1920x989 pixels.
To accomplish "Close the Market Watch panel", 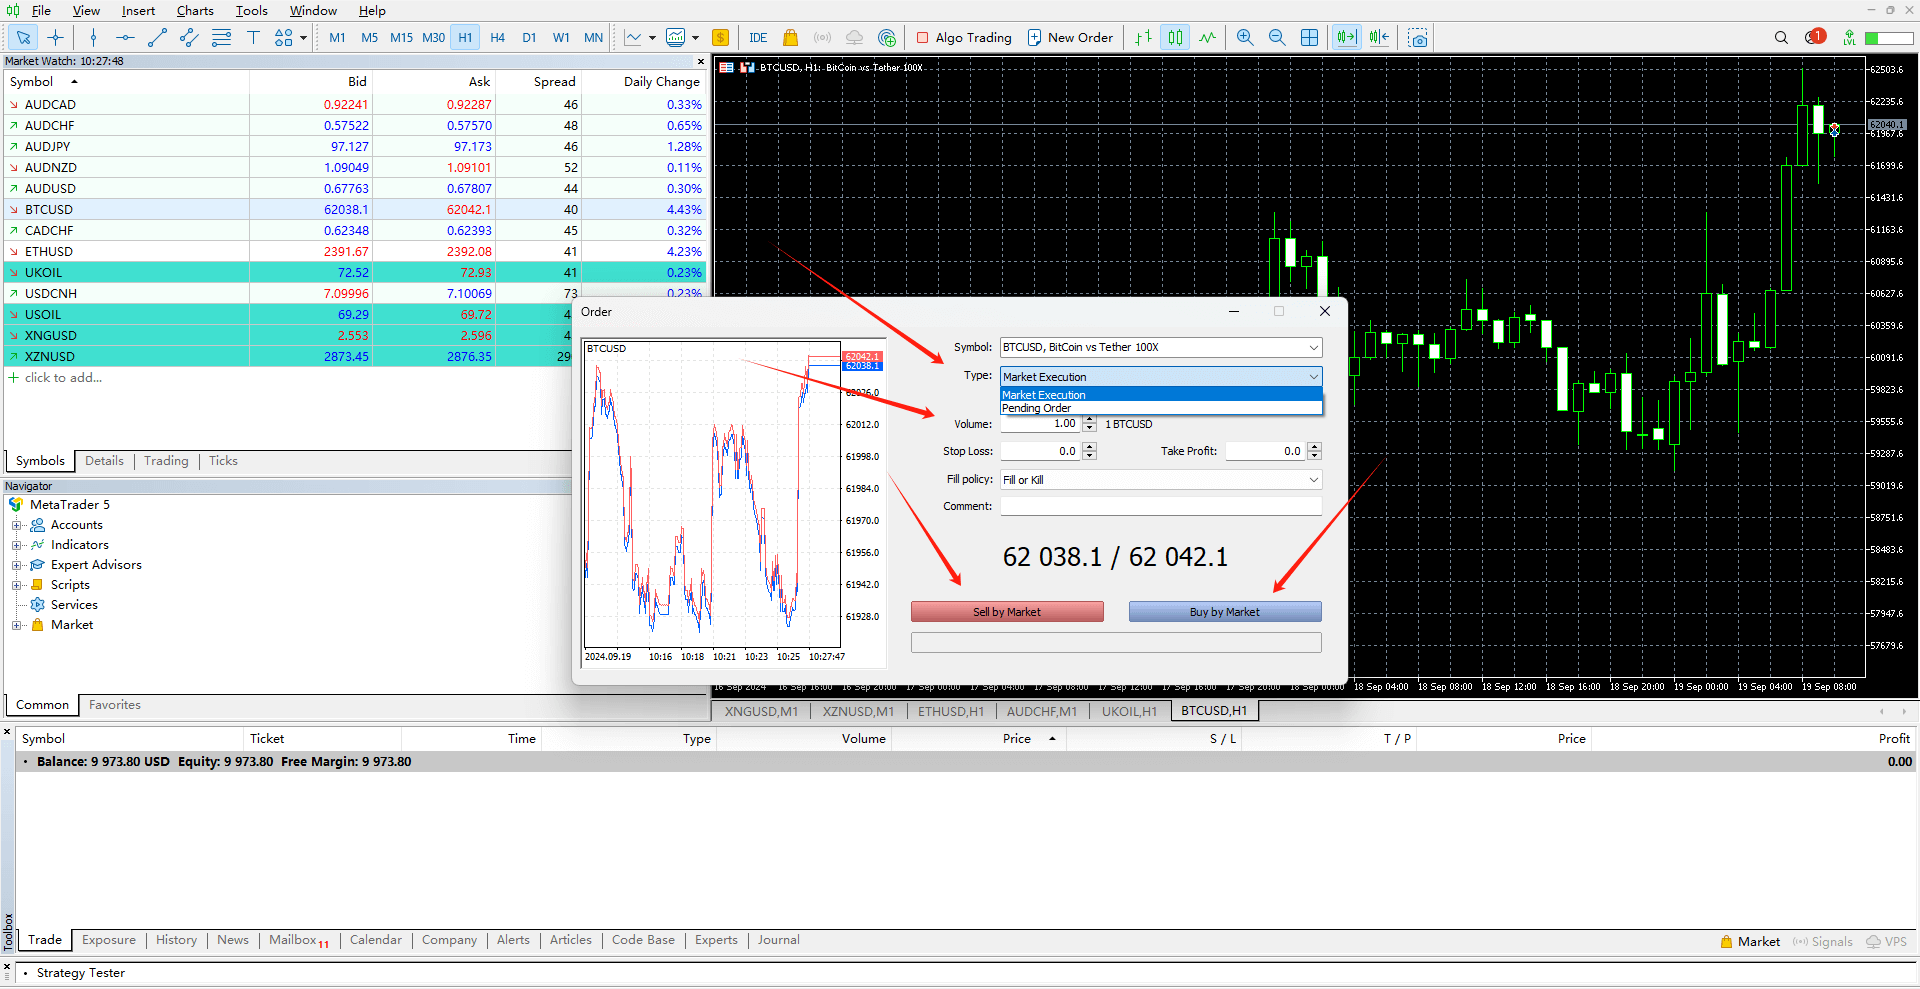I will [700, 61].
